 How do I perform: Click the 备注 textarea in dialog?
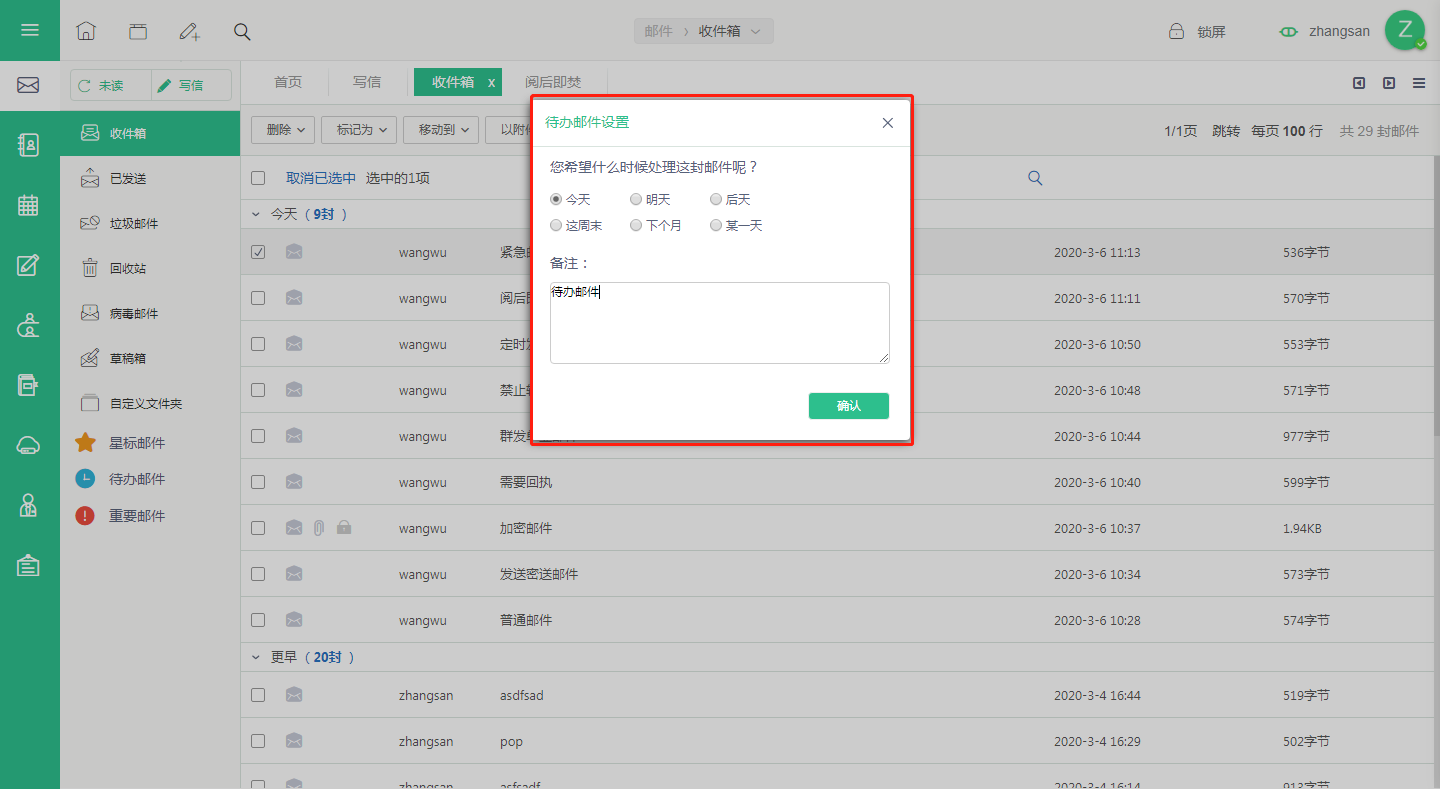[720, 323]
